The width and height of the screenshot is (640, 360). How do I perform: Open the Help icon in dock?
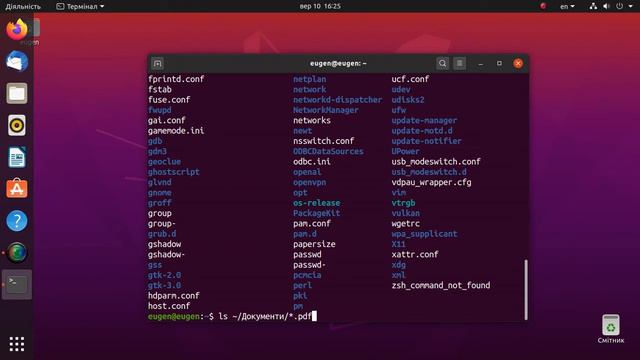17,221
